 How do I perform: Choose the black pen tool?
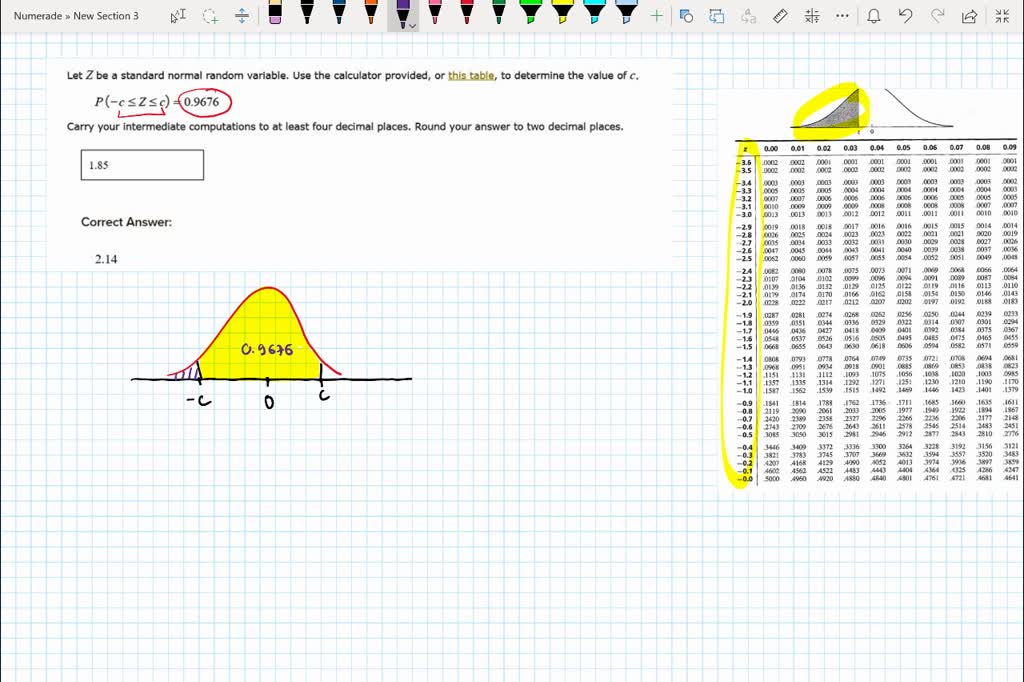point(307,15)
